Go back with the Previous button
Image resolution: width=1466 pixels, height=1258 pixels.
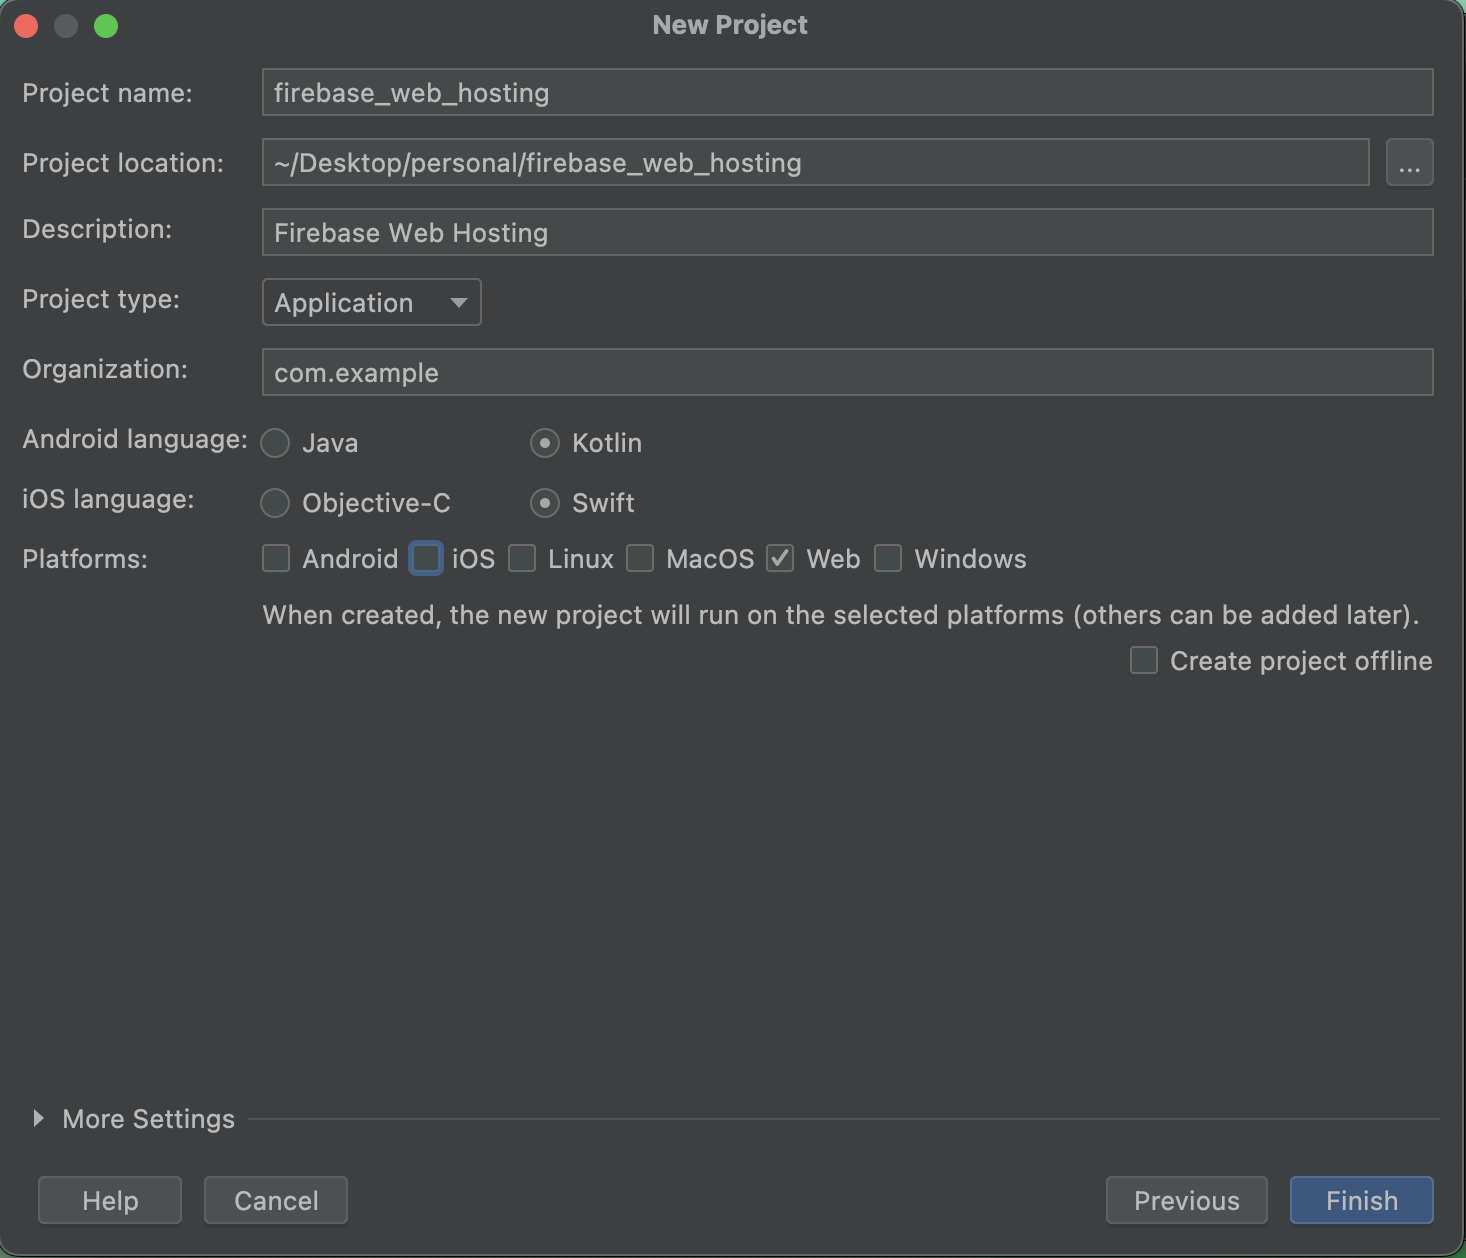coord(1187,1200)
